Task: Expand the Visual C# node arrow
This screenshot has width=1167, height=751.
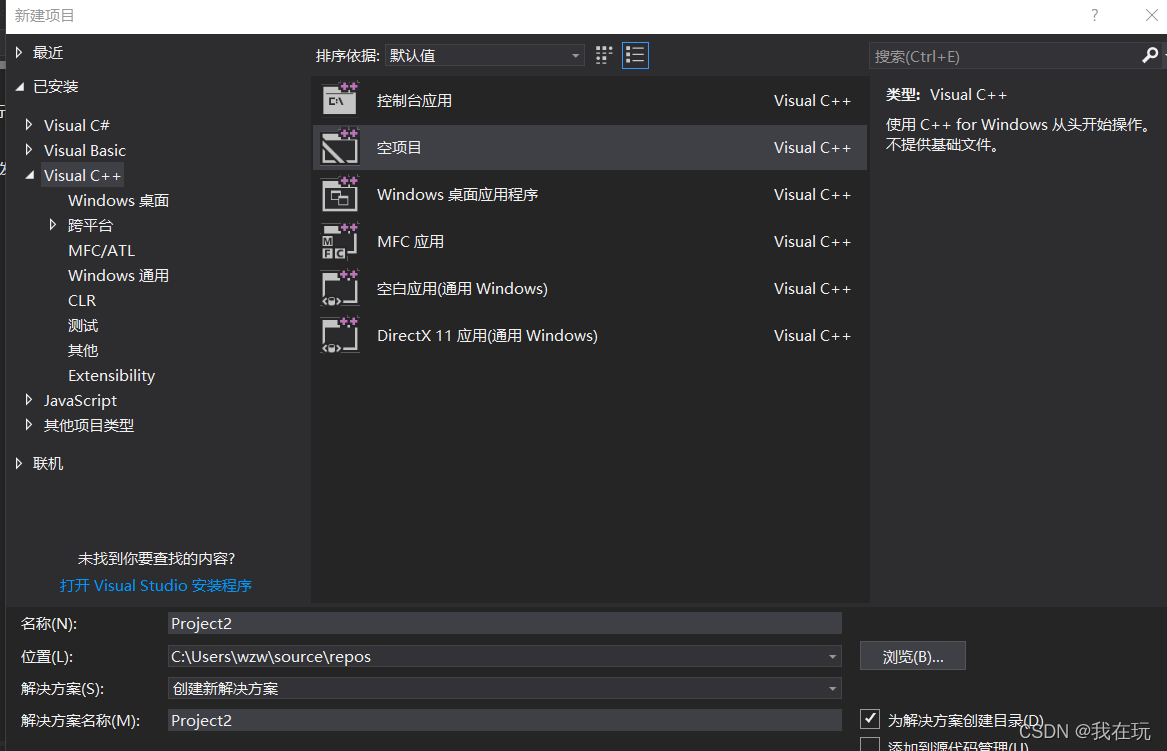Action: coord(28,124)
